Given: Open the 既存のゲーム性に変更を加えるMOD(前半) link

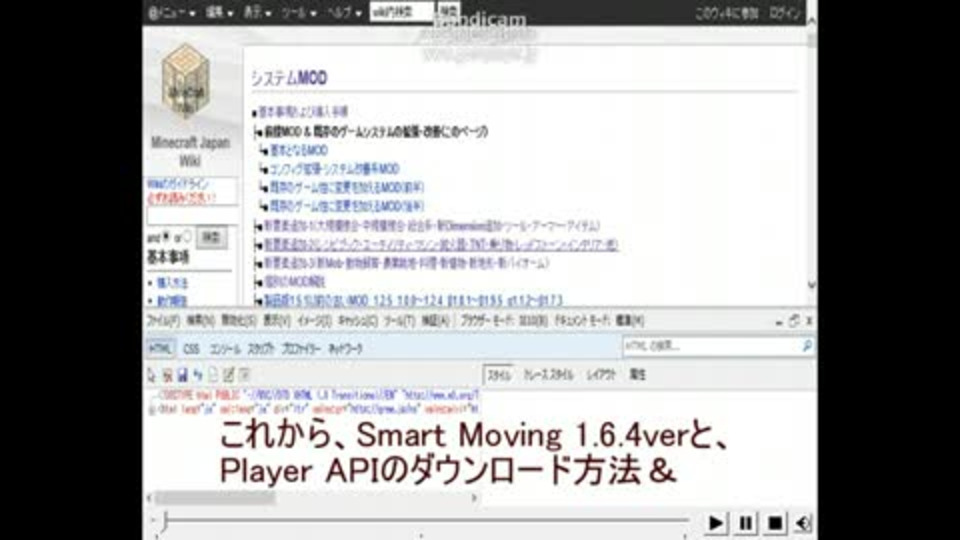Looking at the screenshot, I should pyautogui.click(x=347, y=187).
